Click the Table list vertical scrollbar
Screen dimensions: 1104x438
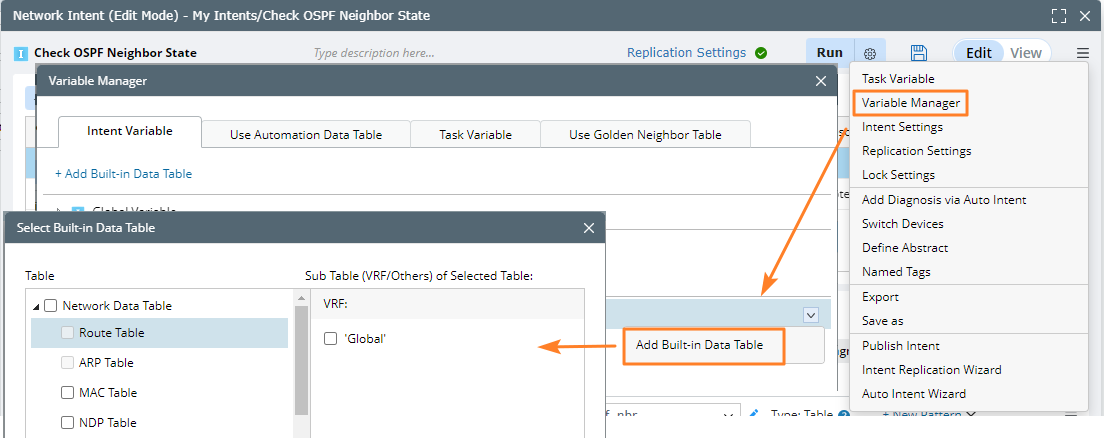click(x=301, y=360)
